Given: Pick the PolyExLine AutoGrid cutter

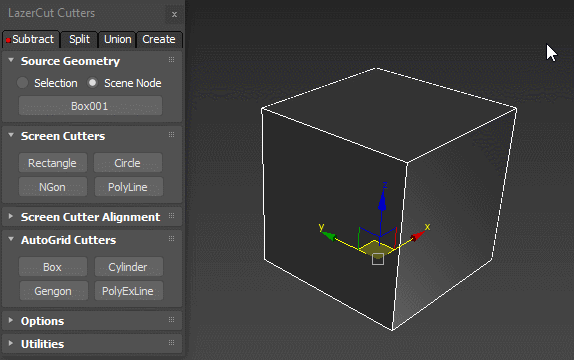Looking at the screenshot, I should (128, 291).
